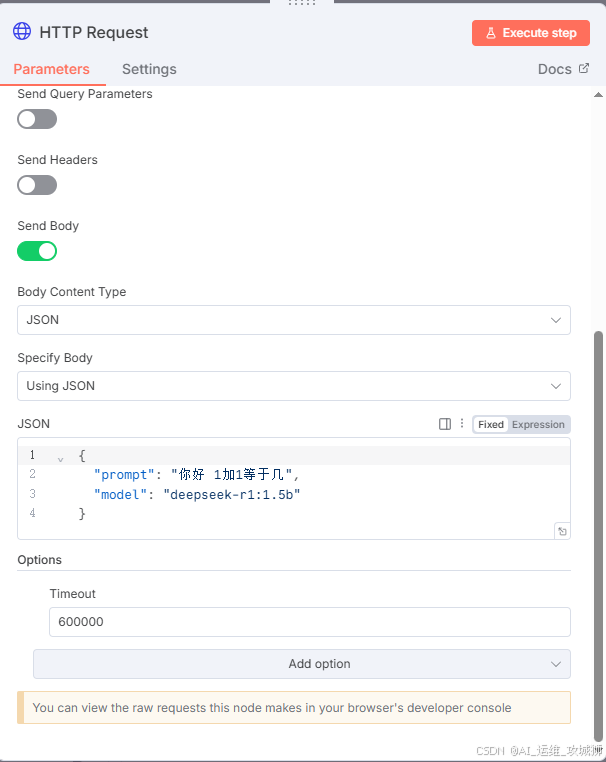Open Docs external link icon
Image resolution: width=606 pixels, height=762 pixels.
click(x=584, y=69)
